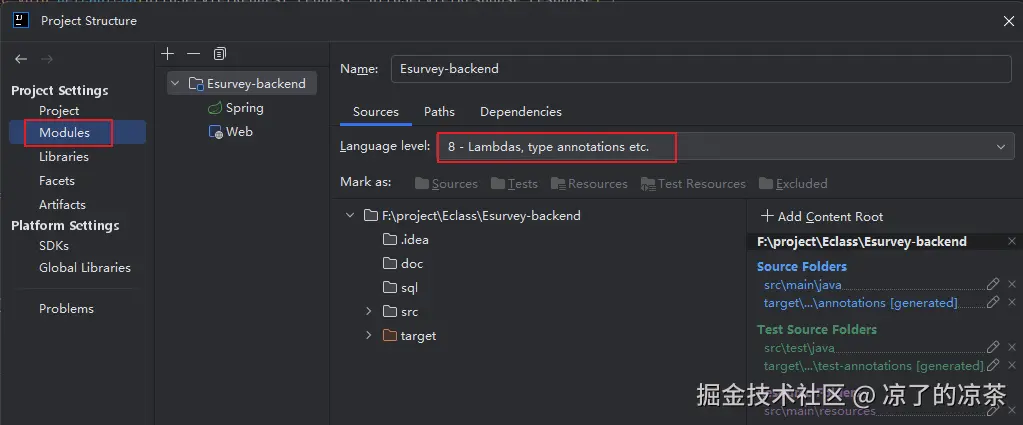
Task: Remove src\test\java test source folder
Action: click(x=1012, y=347)
